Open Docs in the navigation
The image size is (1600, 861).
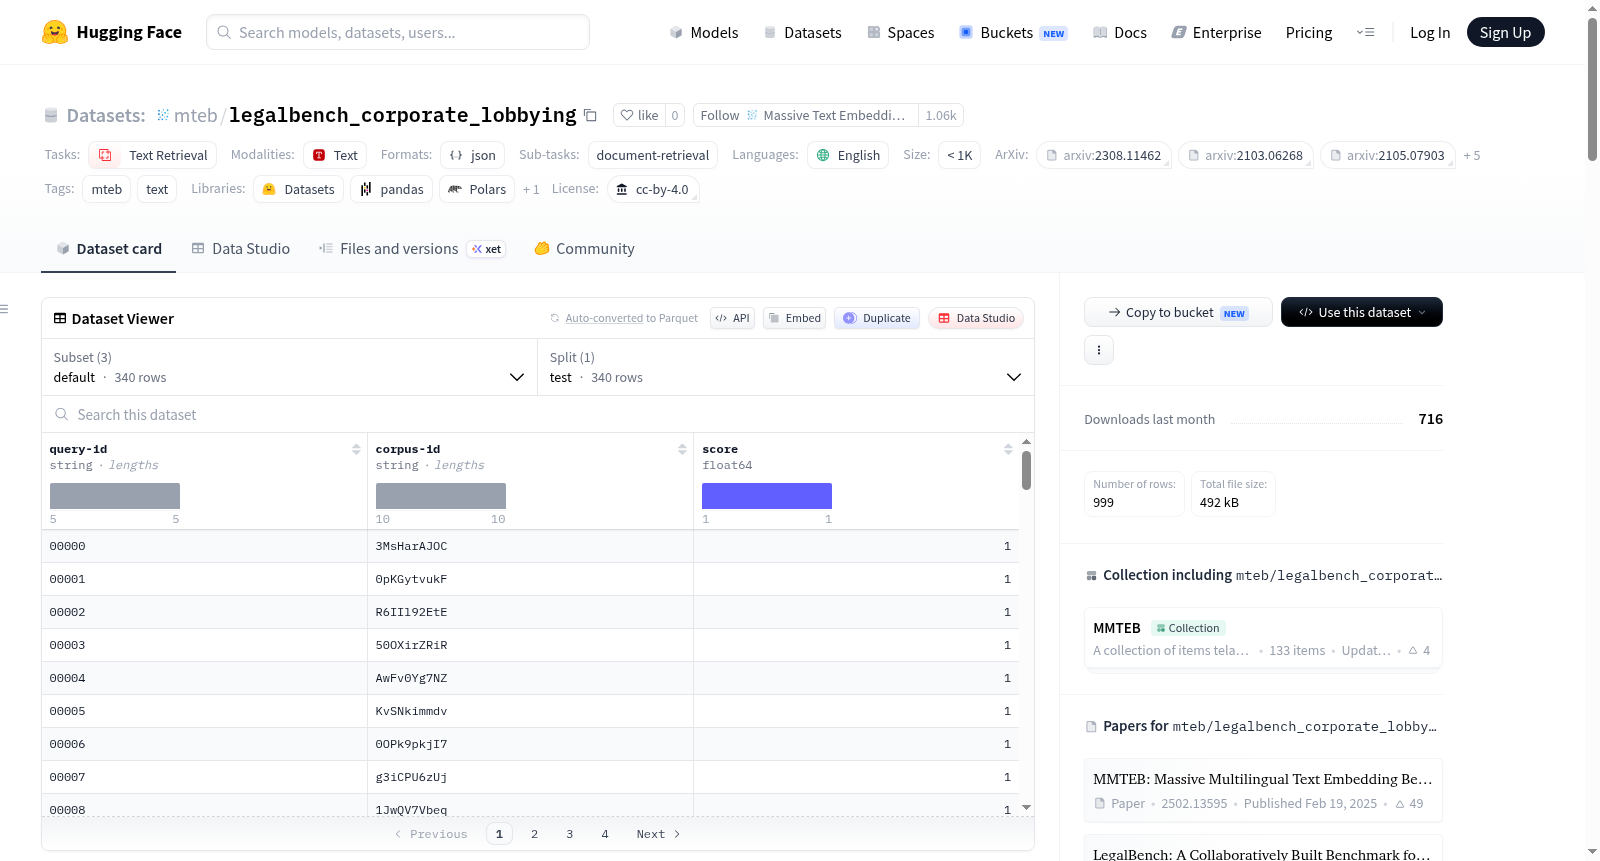pos(1120,32)
